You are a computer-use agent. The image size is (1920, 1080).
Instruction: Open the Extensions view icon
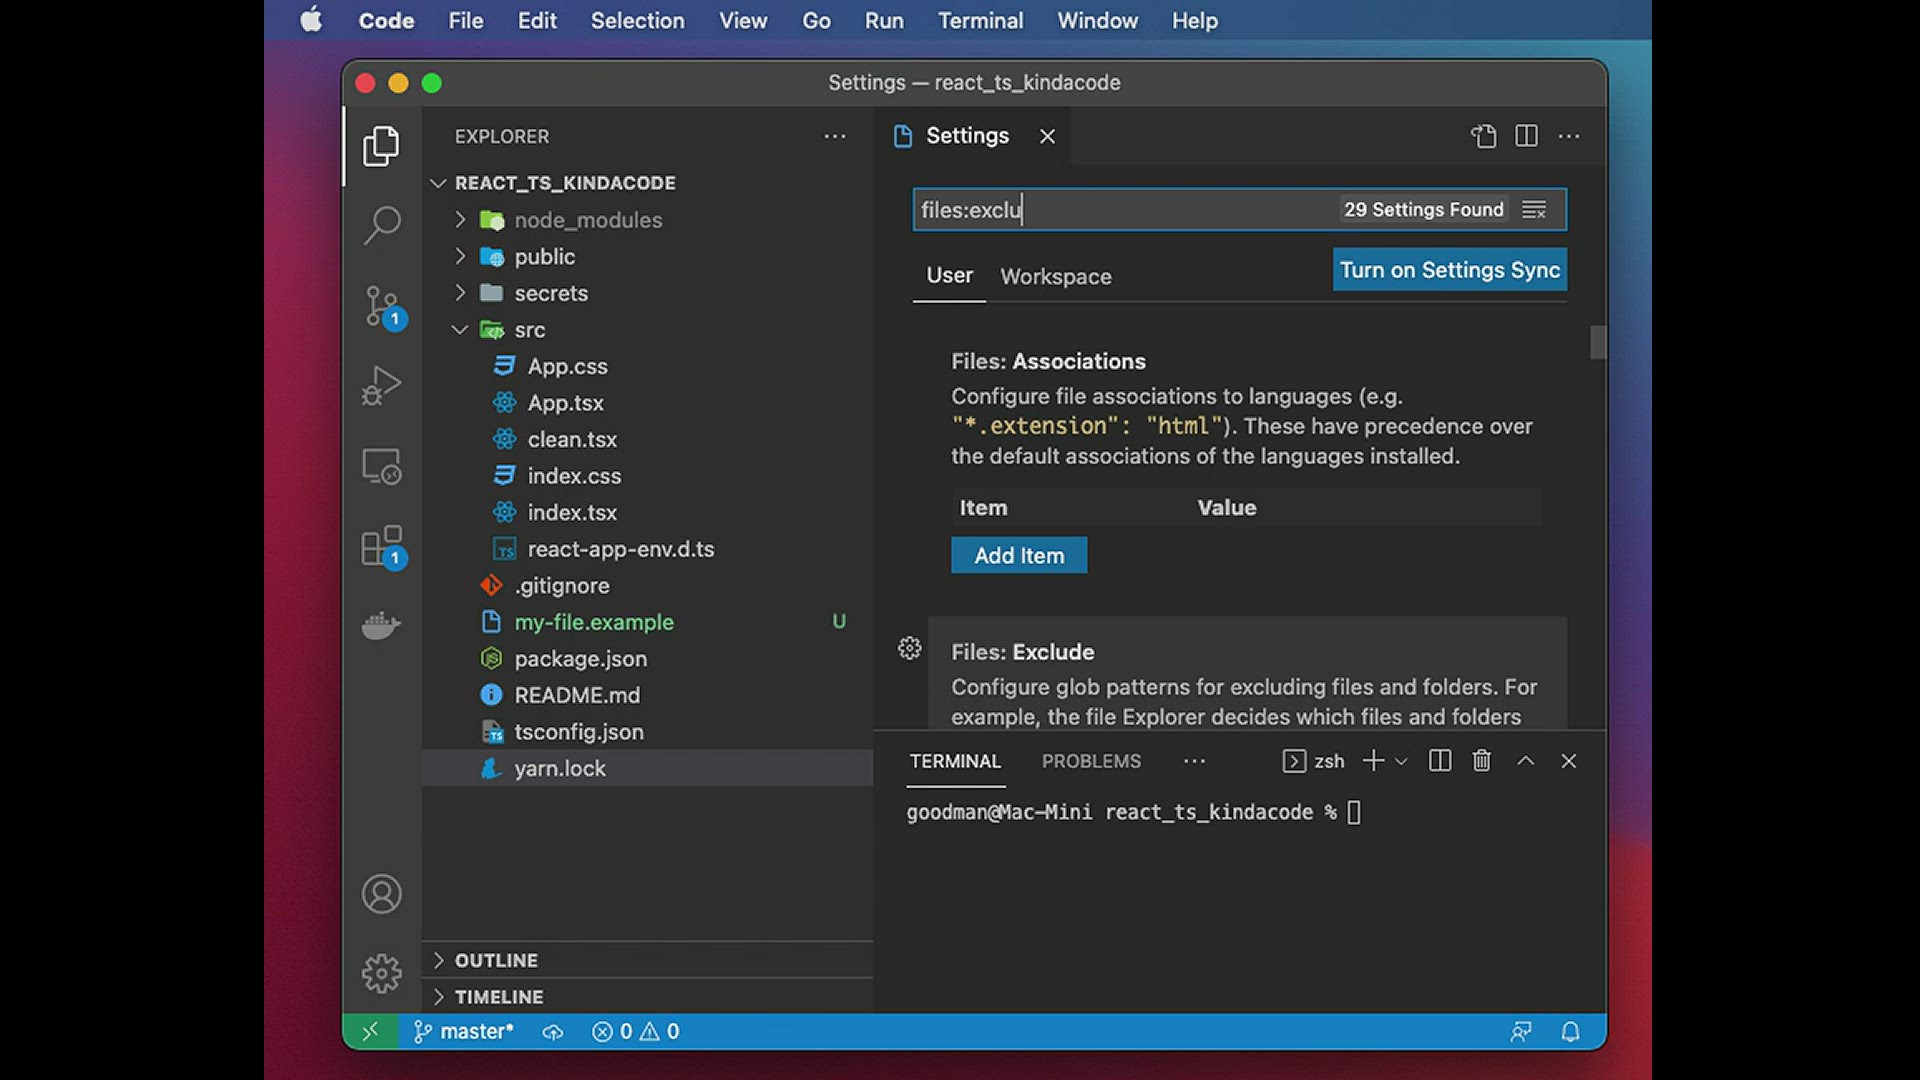pos(381,547)
